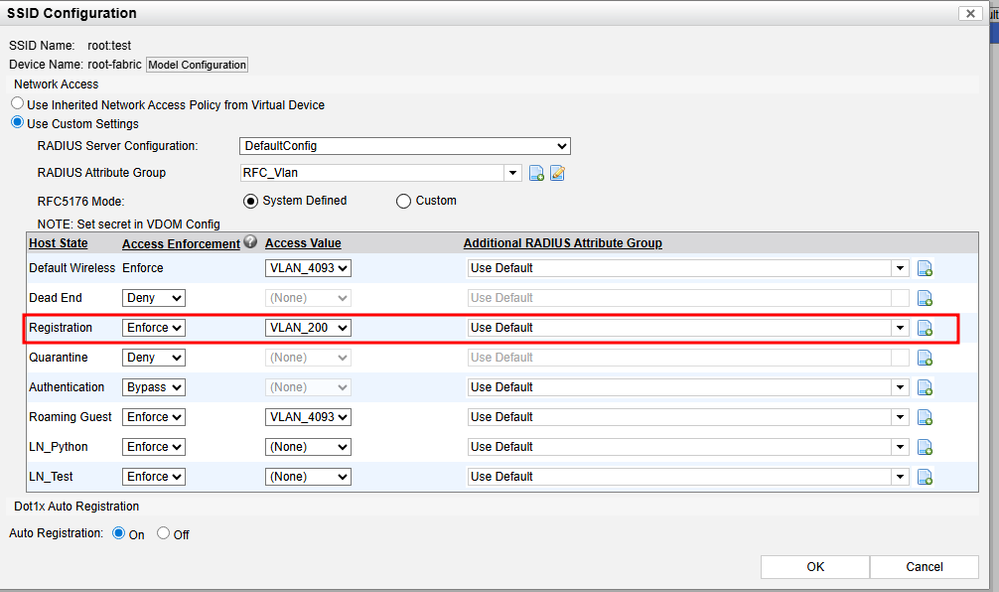Click the add icon in LN_Python row
The height and width of the screenshot is (592, 999).
coord(925,447)
